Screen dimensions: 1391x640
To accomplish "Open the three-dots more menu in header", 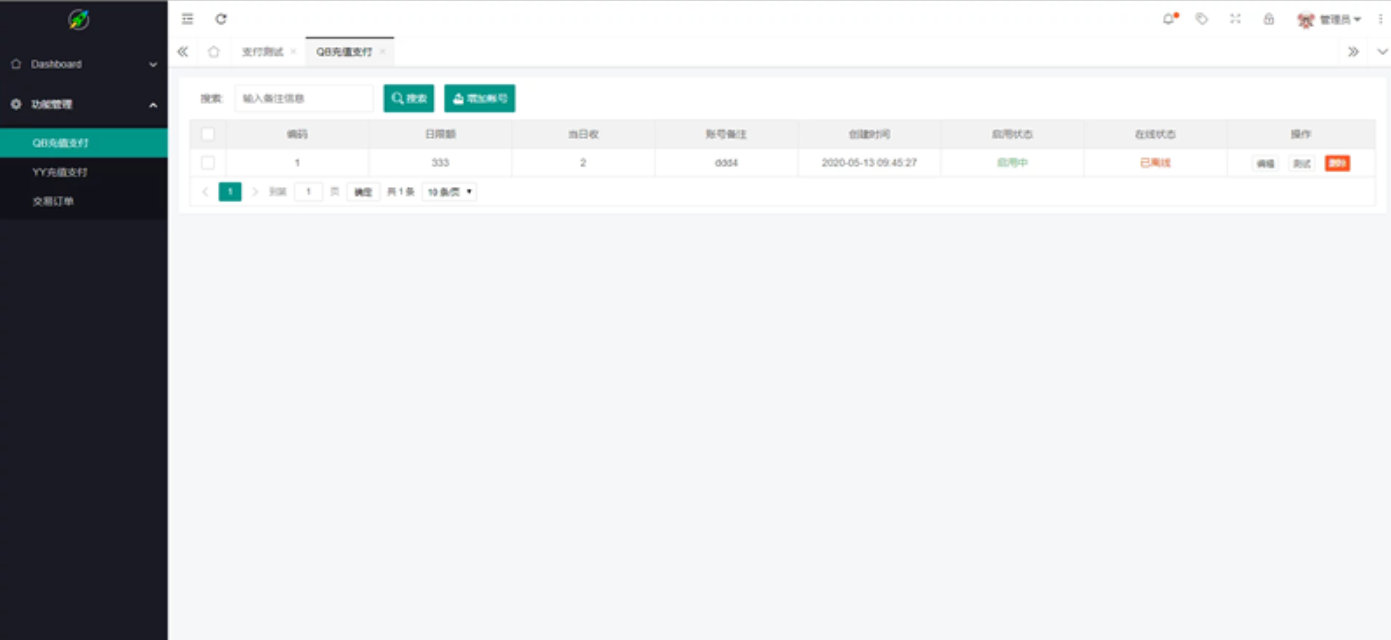I will click(1381, 19).
